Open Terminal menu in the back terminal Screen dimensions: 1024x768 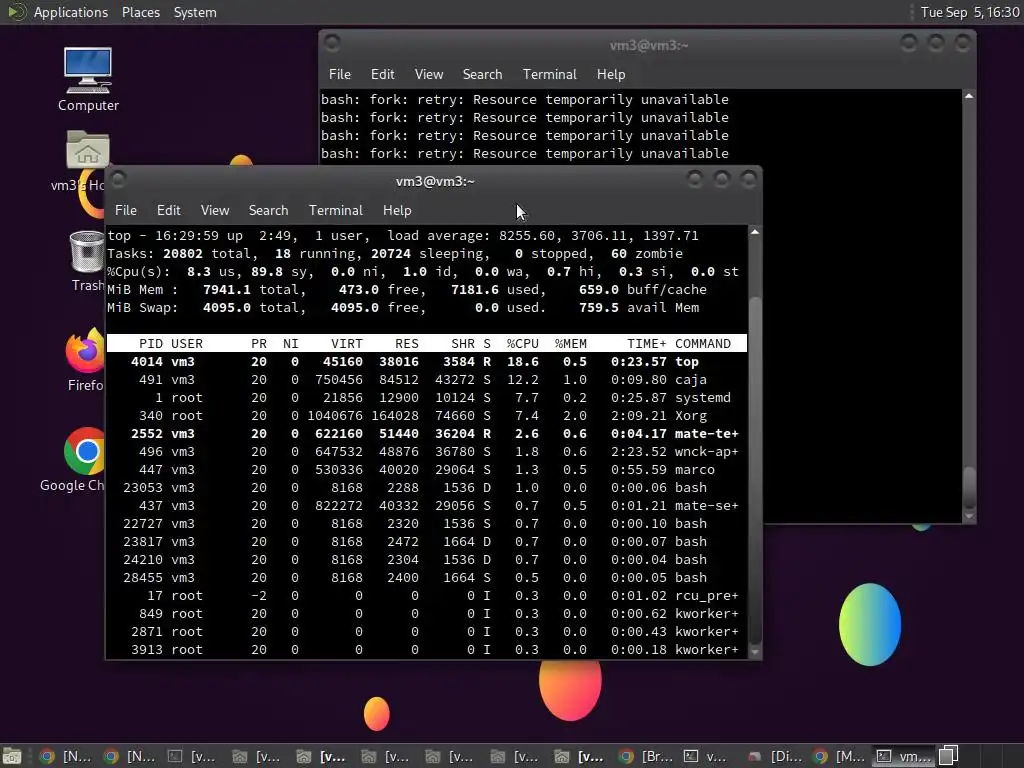550,74
